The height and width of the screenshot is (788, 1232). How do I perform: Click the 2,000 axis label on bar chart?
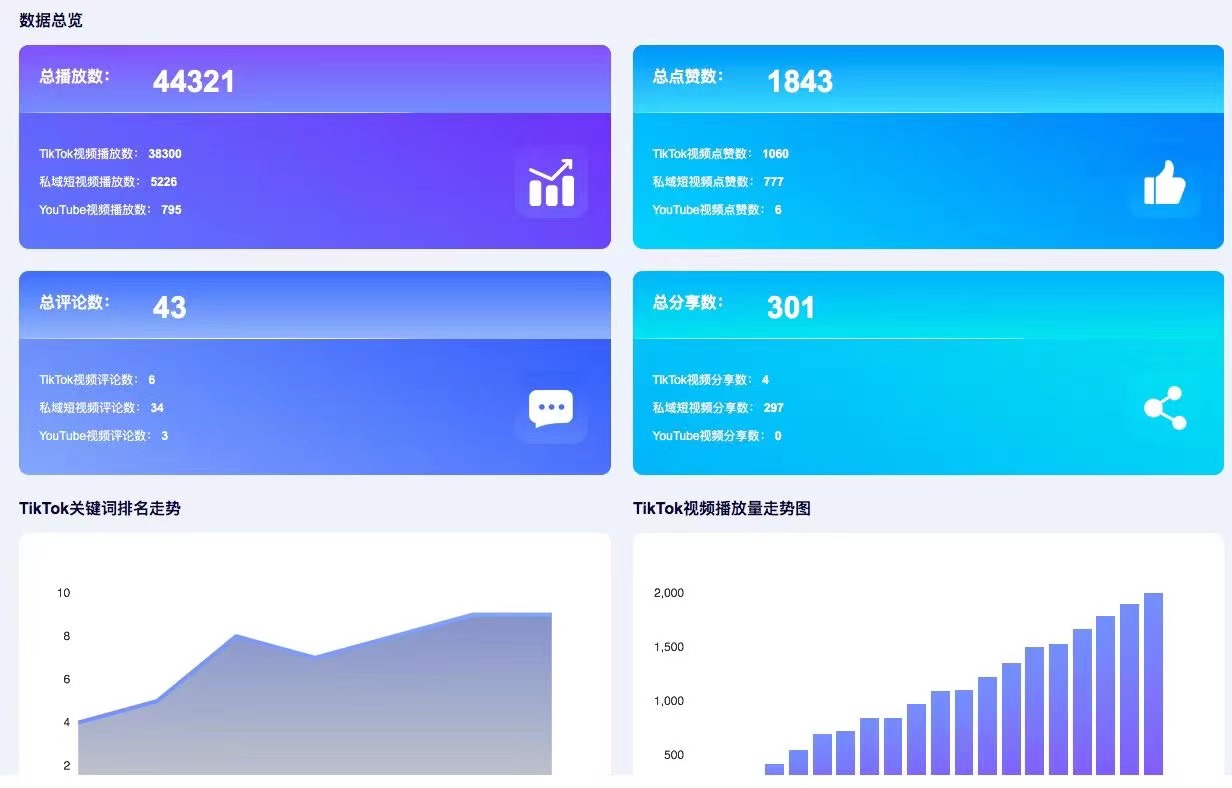(x=669, y=593)
